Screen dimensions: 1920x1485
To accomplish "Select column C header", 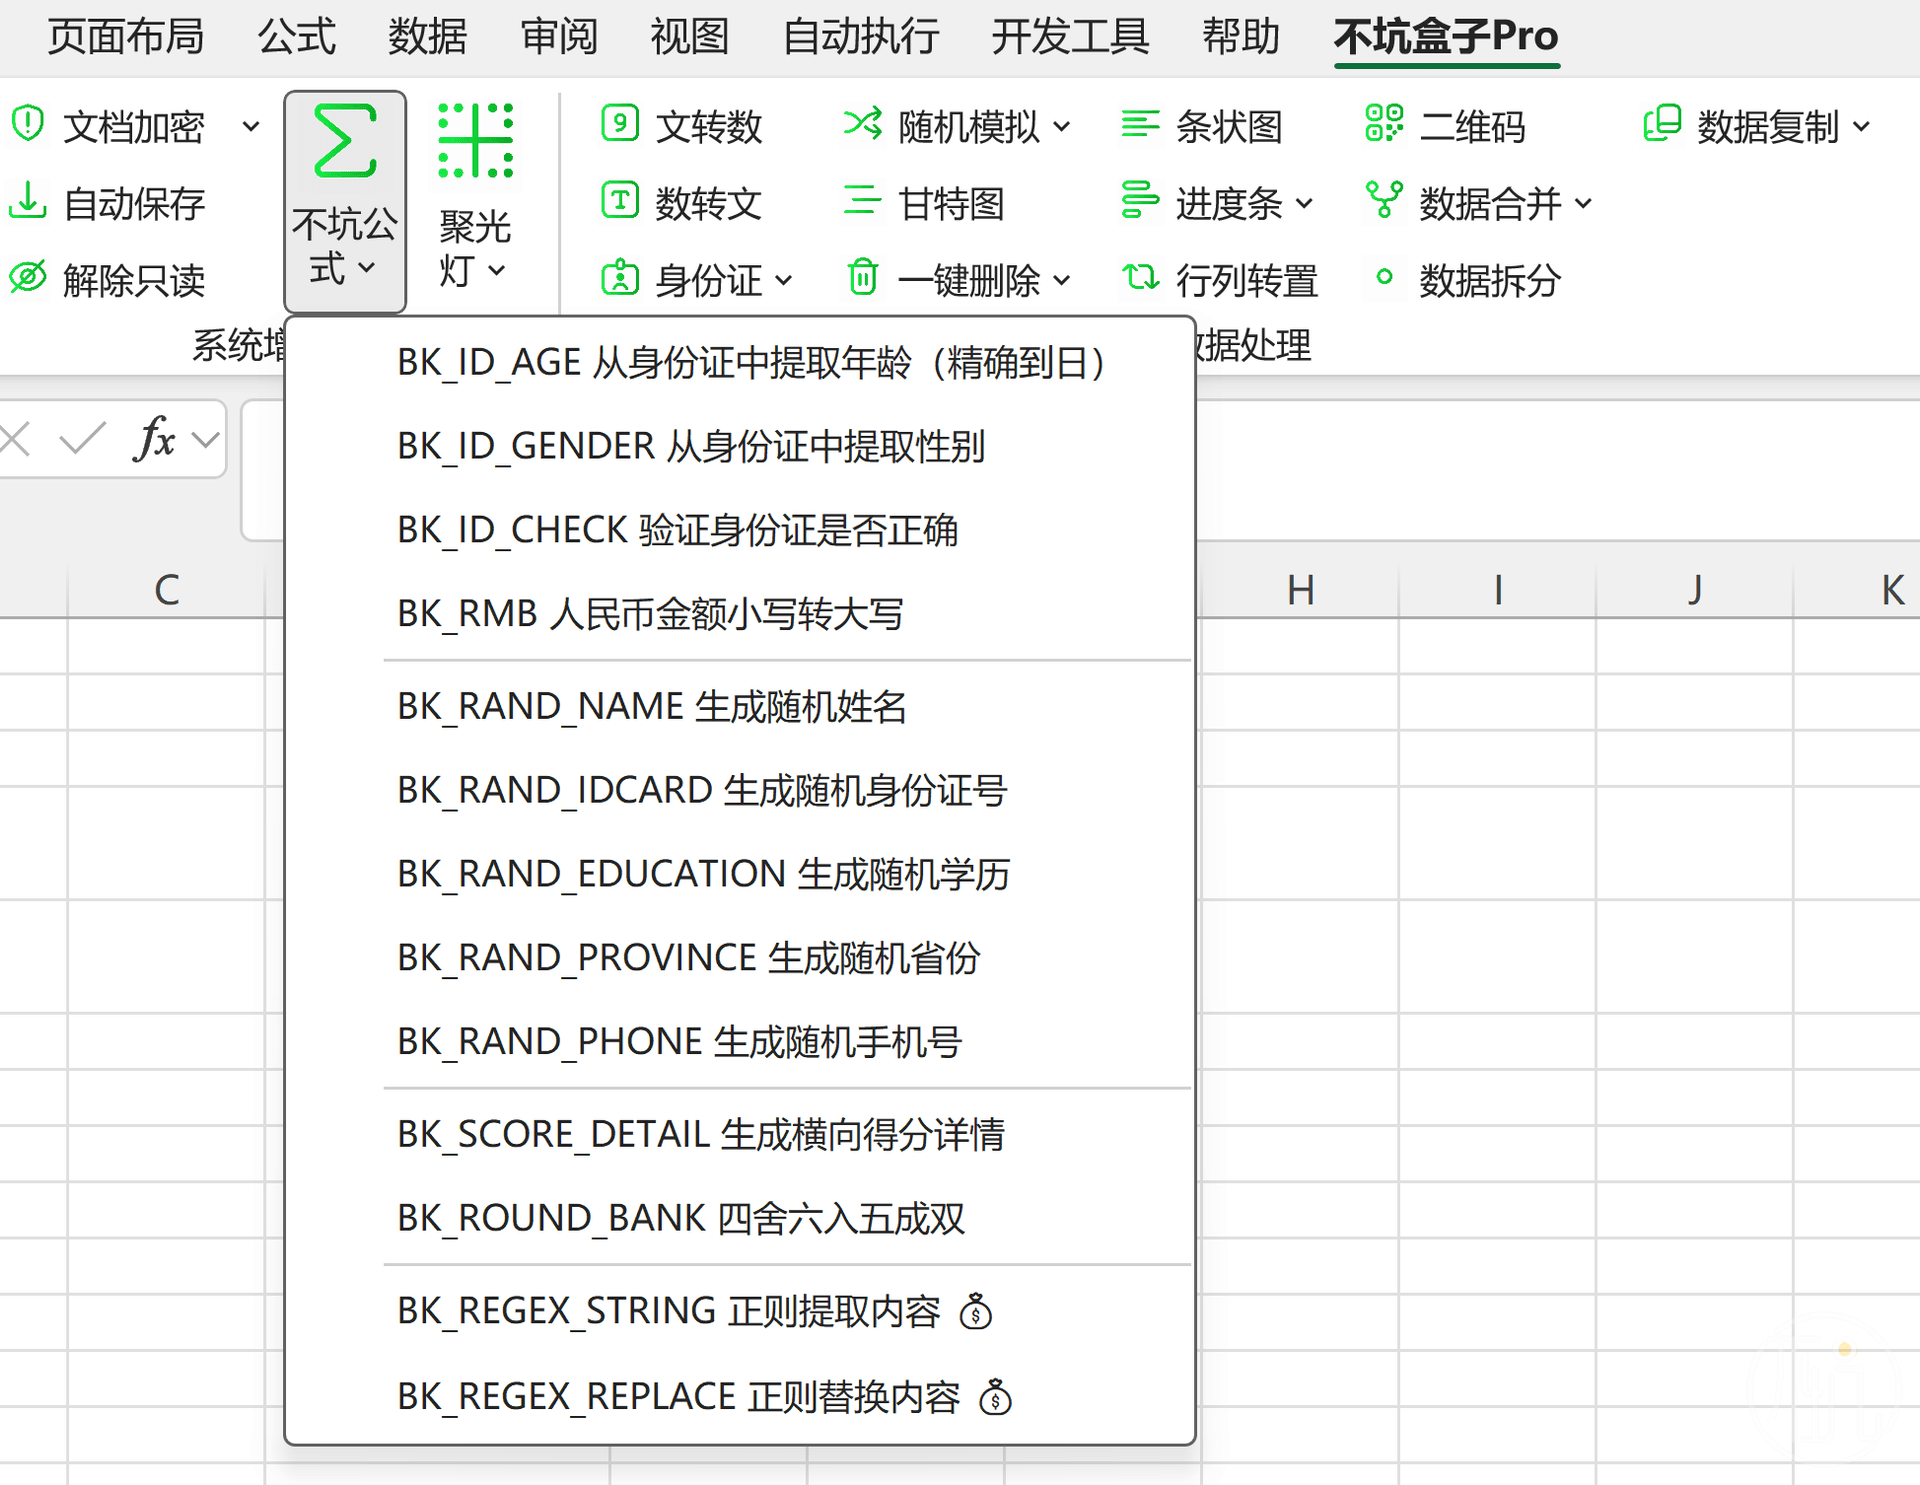I will 167,589.
